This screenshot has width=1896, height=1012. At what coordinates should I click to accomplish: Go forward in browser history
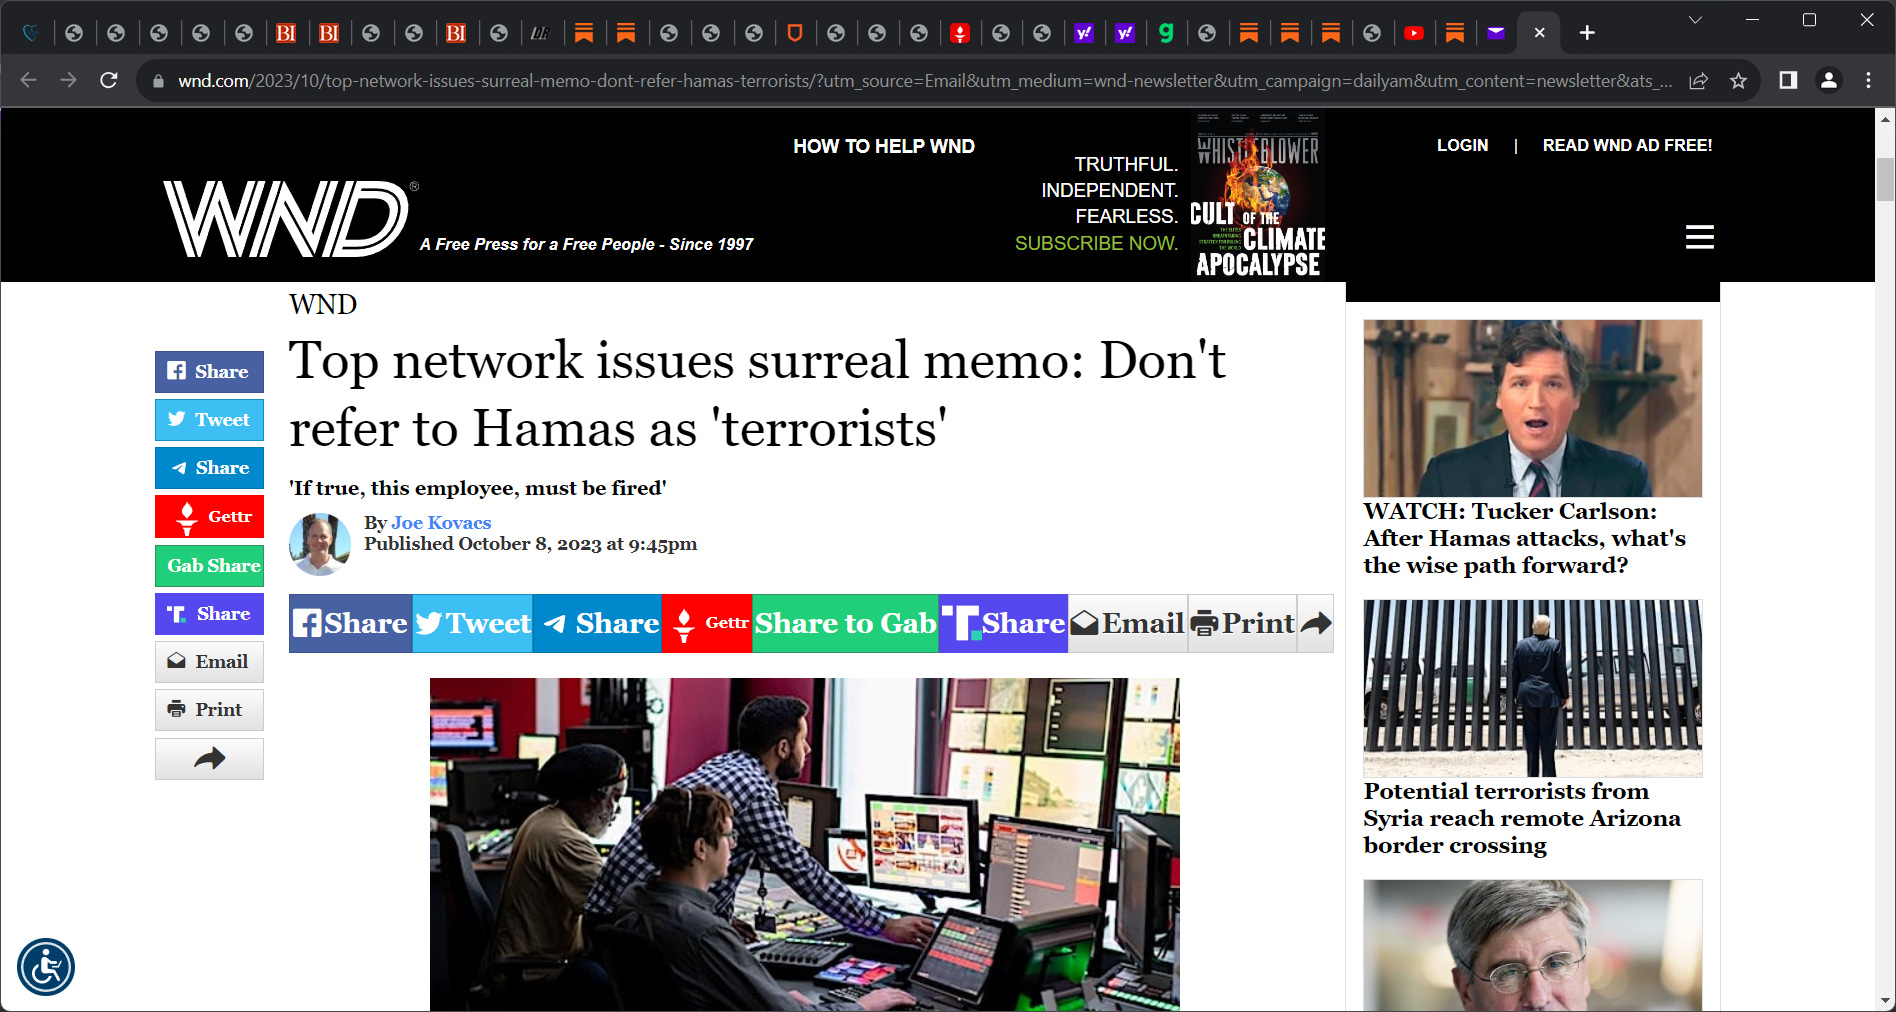68,80
